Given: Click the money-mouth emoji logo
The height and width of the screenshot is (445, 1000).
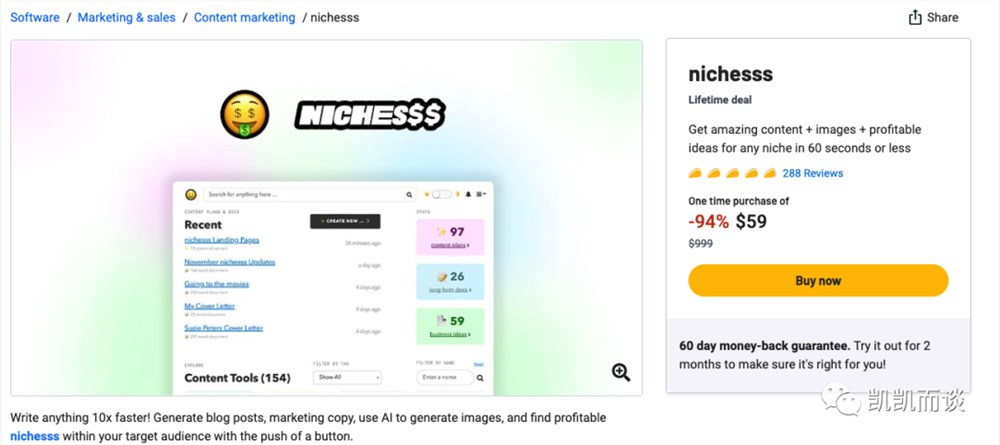Looking at the screenshot, I should pyautogui.click(x=245, y=115).
